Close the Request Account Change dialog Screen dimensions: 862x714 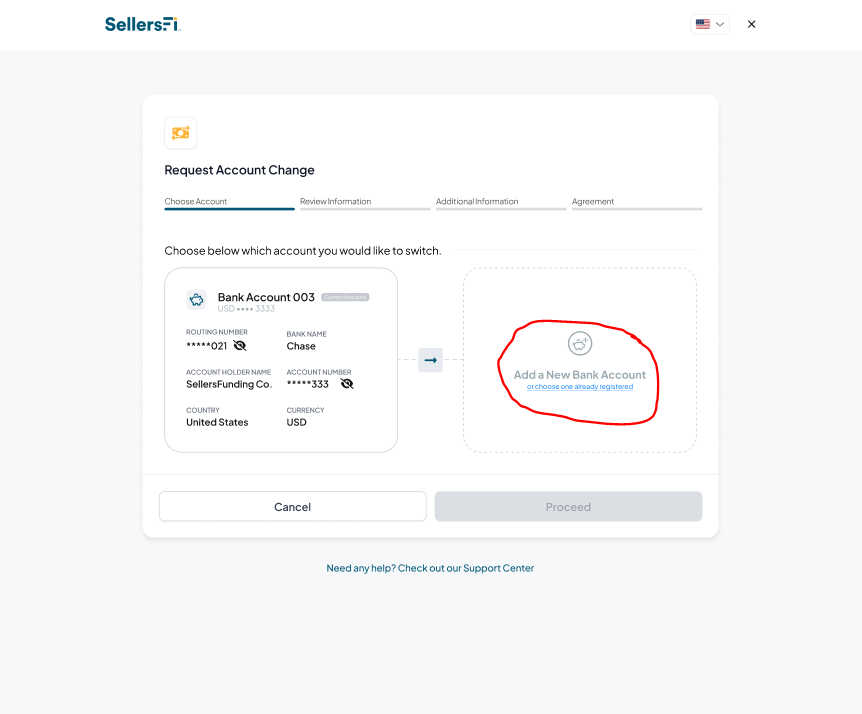[x=752, y=24]
